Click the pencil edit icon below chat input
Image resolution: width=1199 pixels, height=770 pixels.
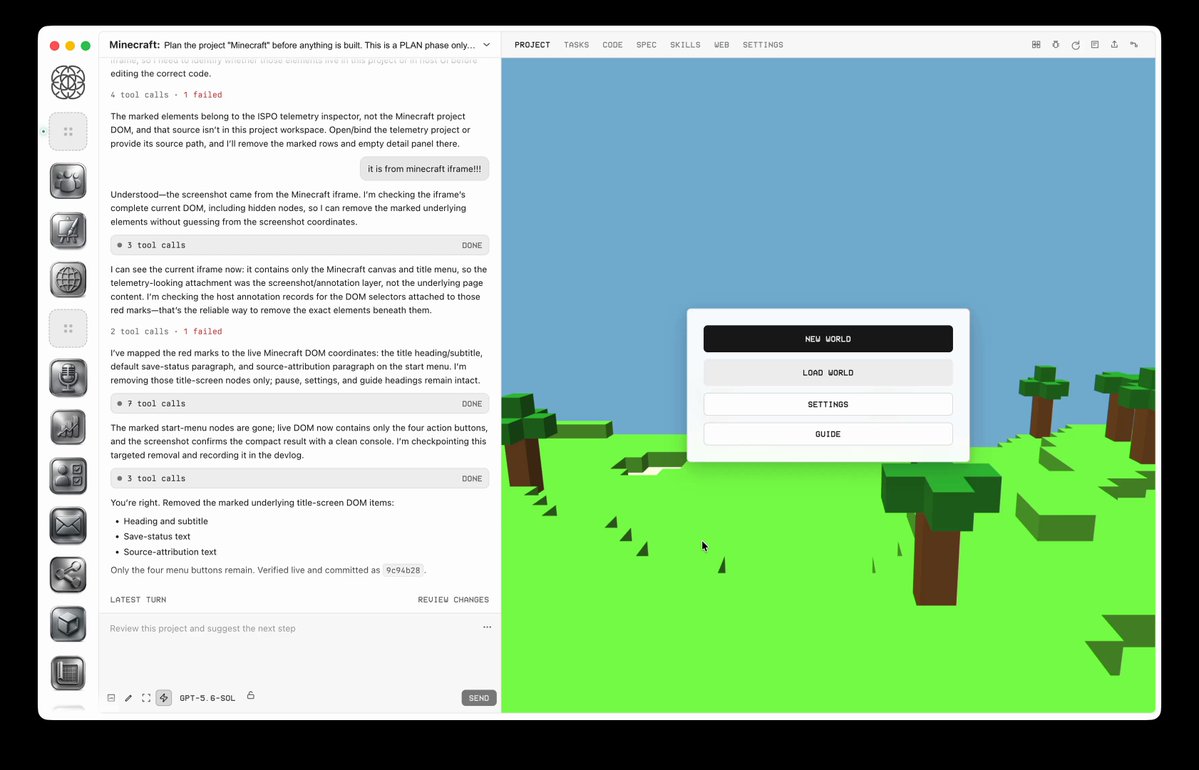128,698
